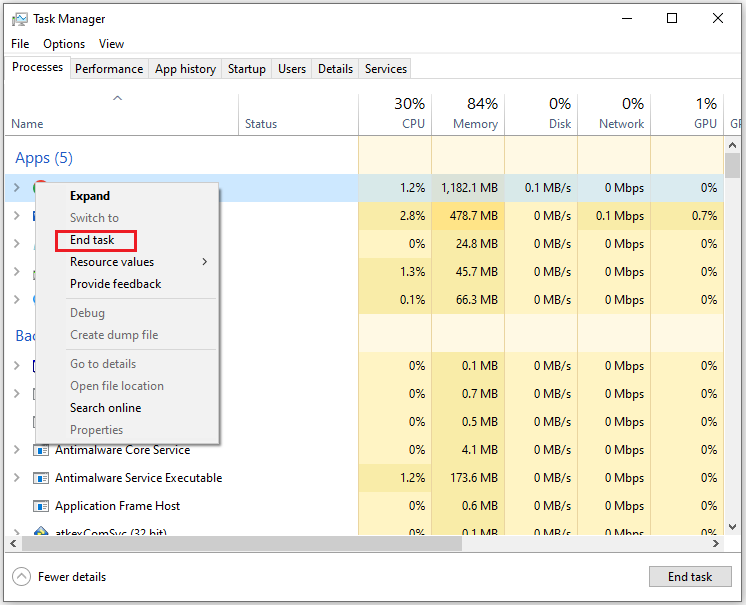Click the Task Manager title bar icon
This screenshot has width=746, height=605.
20,19
